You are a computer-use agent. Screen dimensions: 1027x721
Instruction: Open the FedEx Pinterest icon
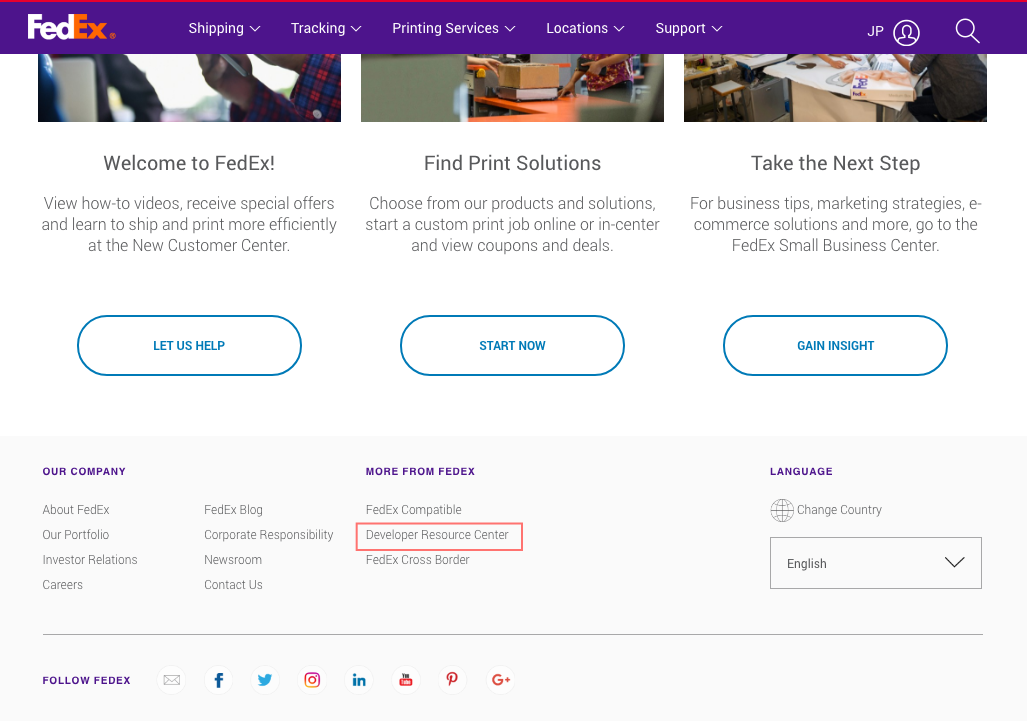(x=452, y=680)
